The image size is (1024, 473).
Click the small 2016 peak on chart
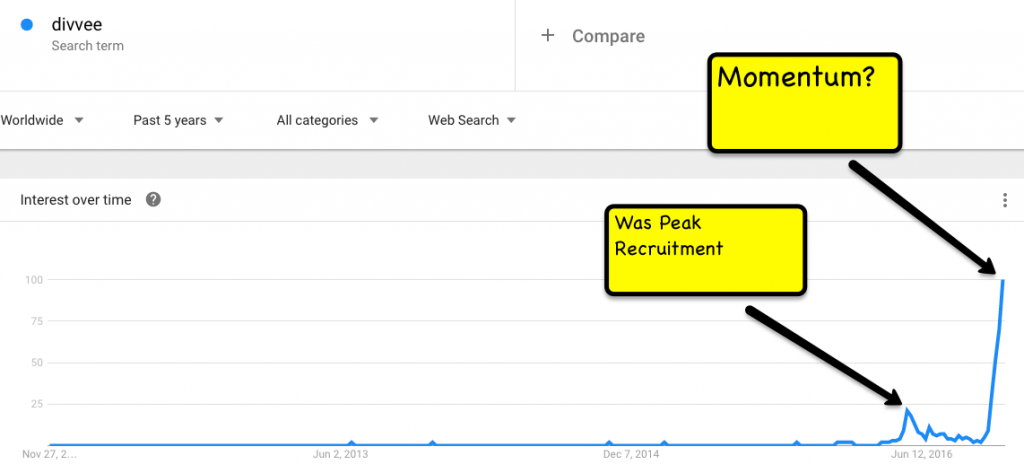(907, 410)
